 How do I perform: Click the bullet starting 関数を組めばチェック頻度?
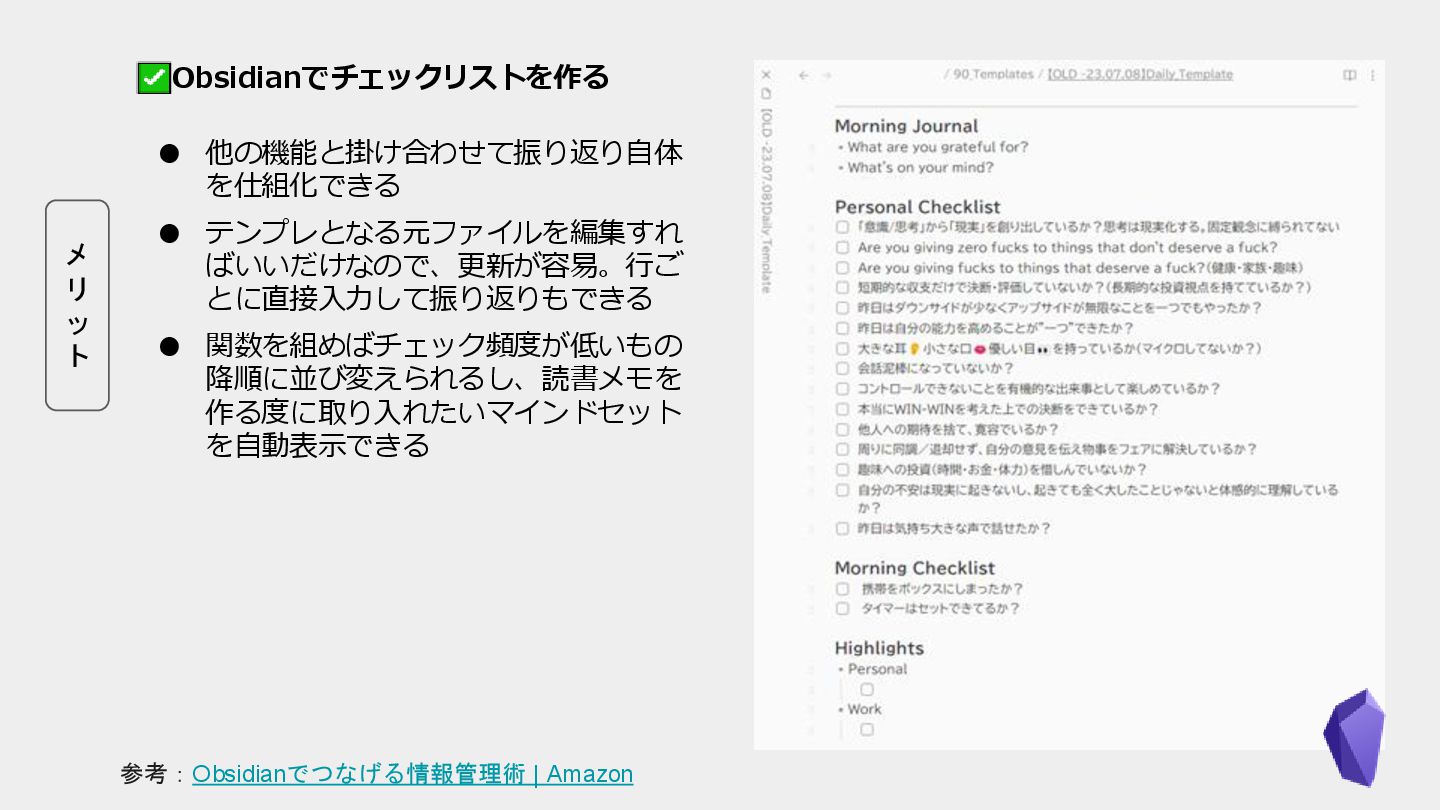445,394
